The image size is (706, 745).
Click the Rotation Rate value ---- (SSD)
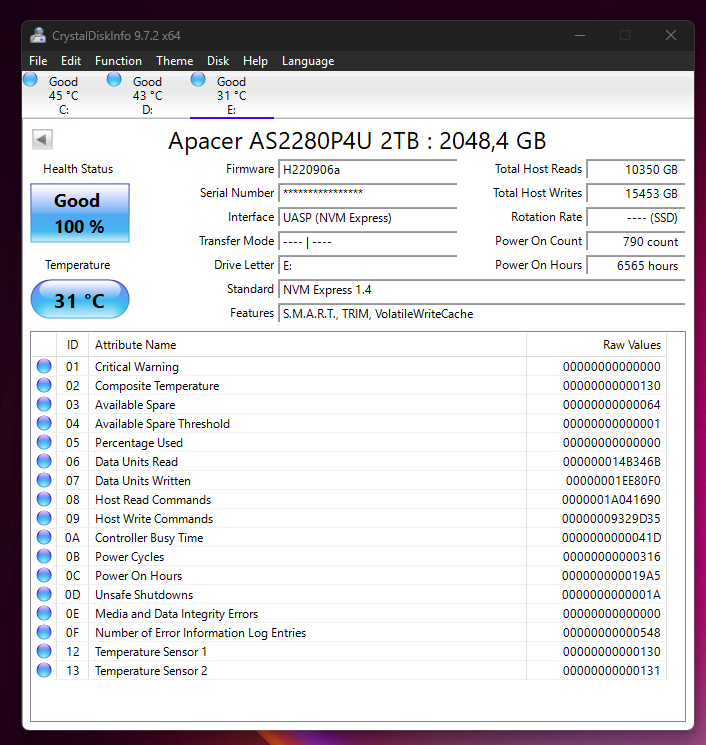click(x=636, y=218)
